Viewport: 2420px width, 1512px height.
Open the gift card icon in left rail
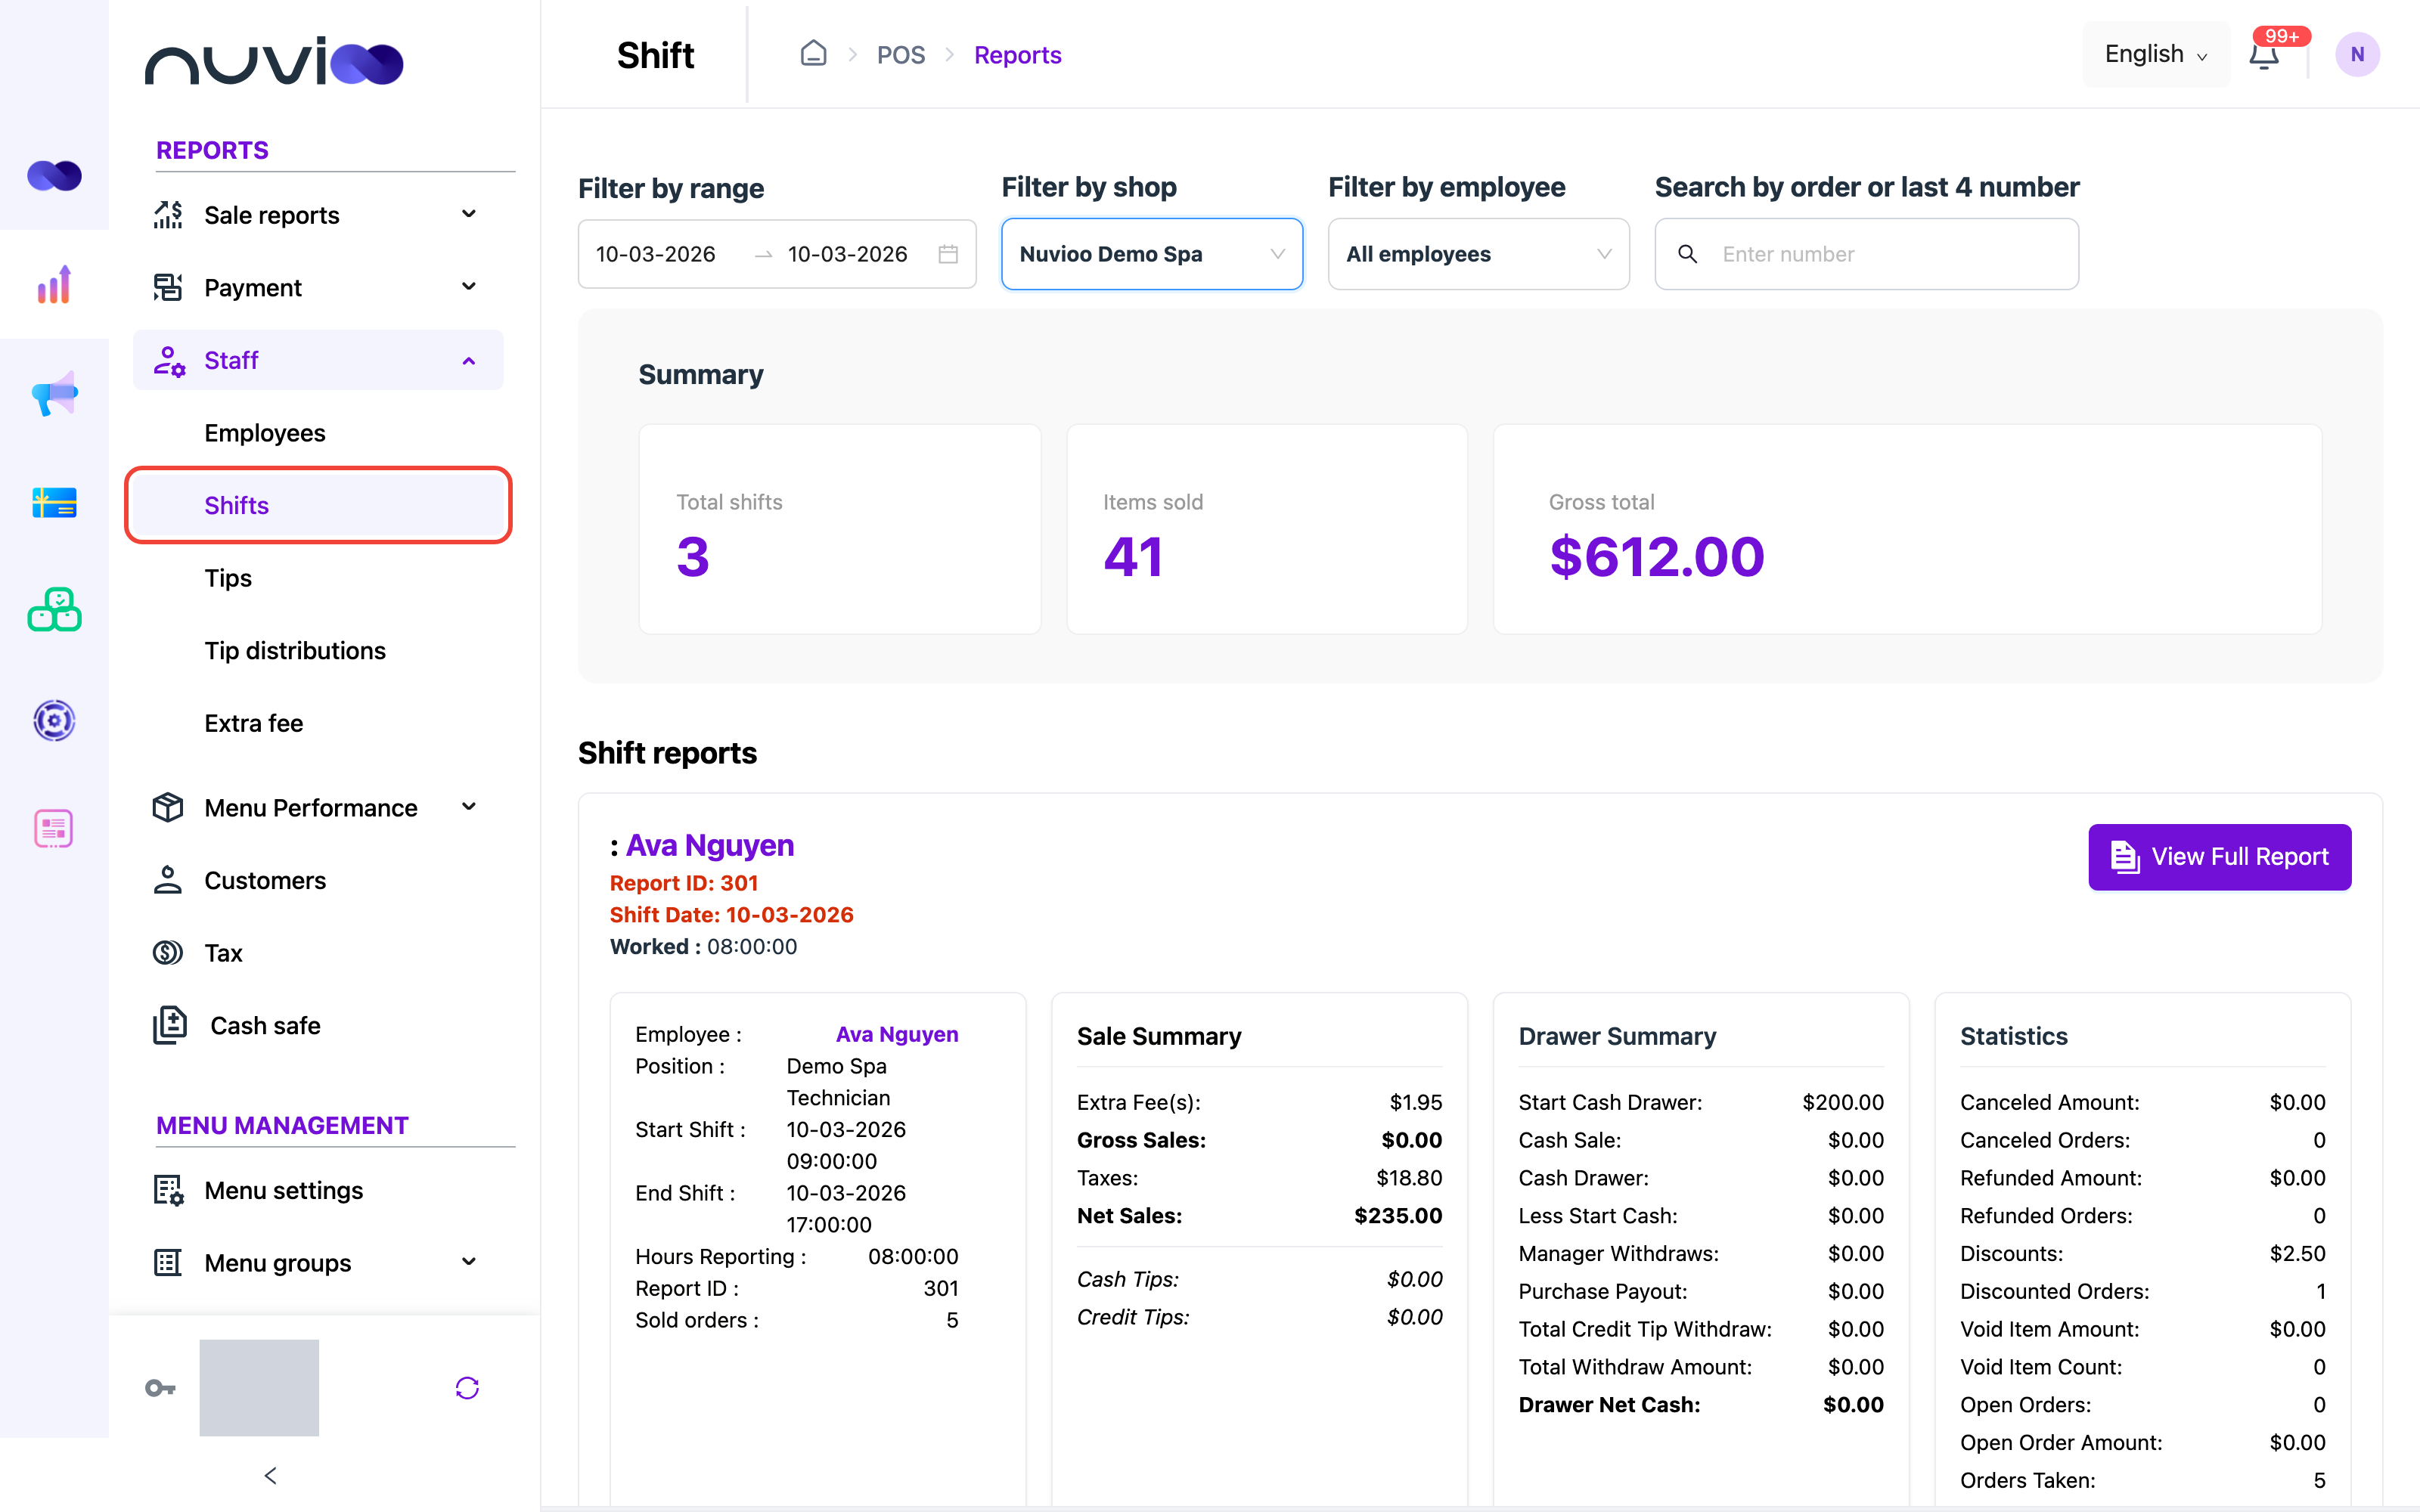point(54,502)
